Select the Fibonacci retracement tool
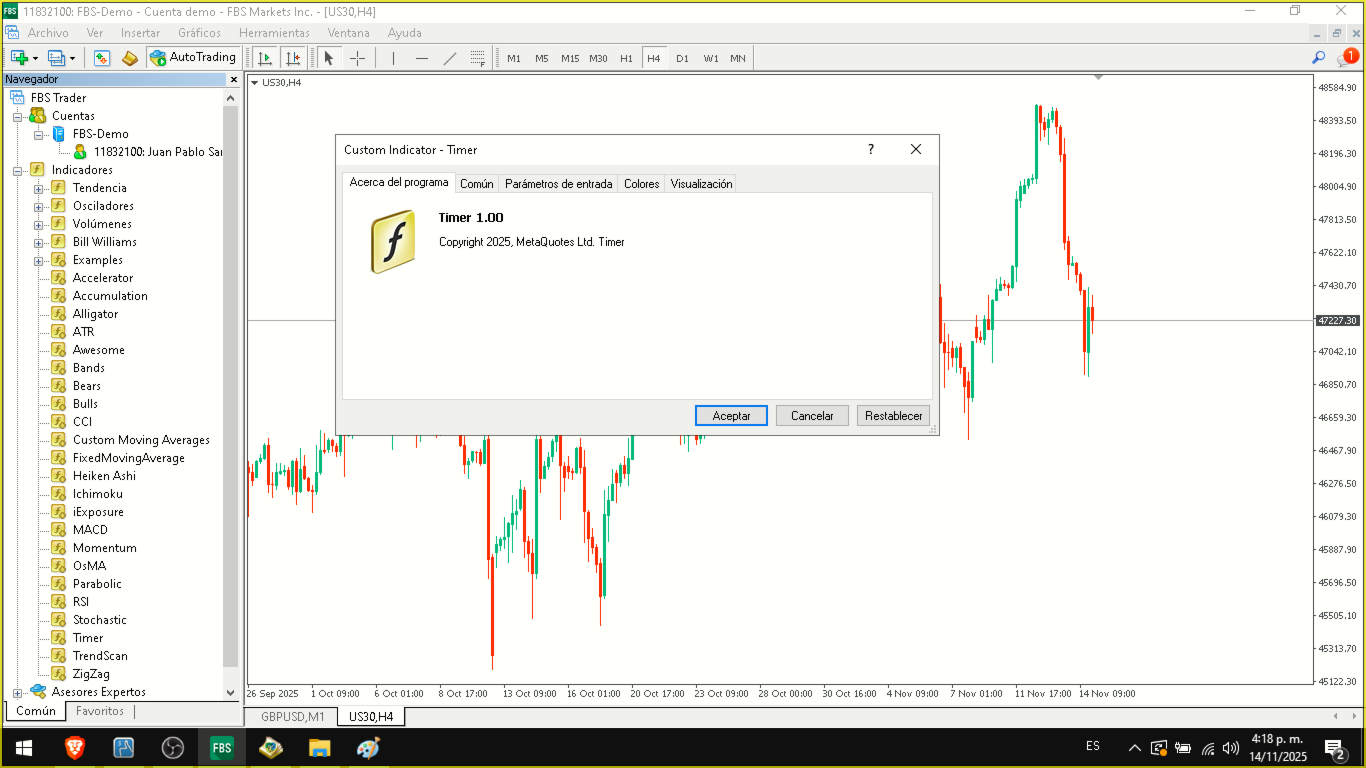The width and height of the screenshot is (1366, 768). point(477,58)
